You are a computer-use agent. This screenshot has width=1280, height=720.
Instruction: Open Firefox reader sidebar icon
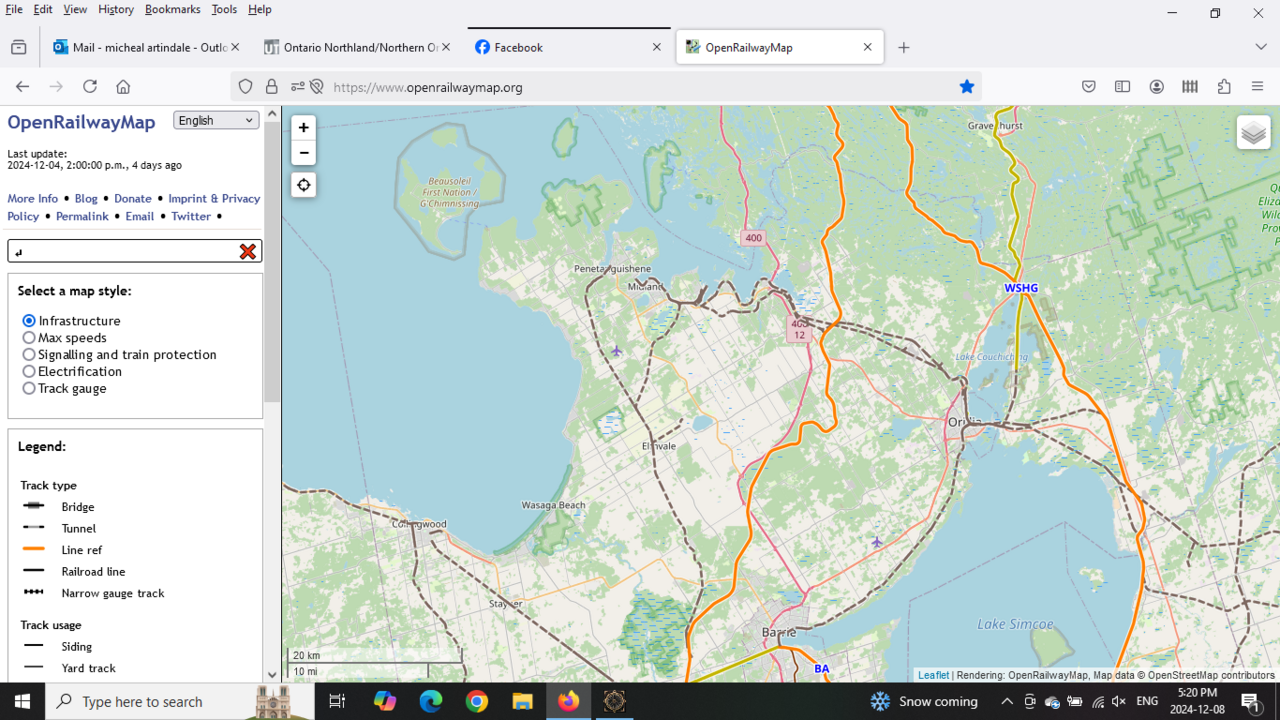[x=1123, y=87]
